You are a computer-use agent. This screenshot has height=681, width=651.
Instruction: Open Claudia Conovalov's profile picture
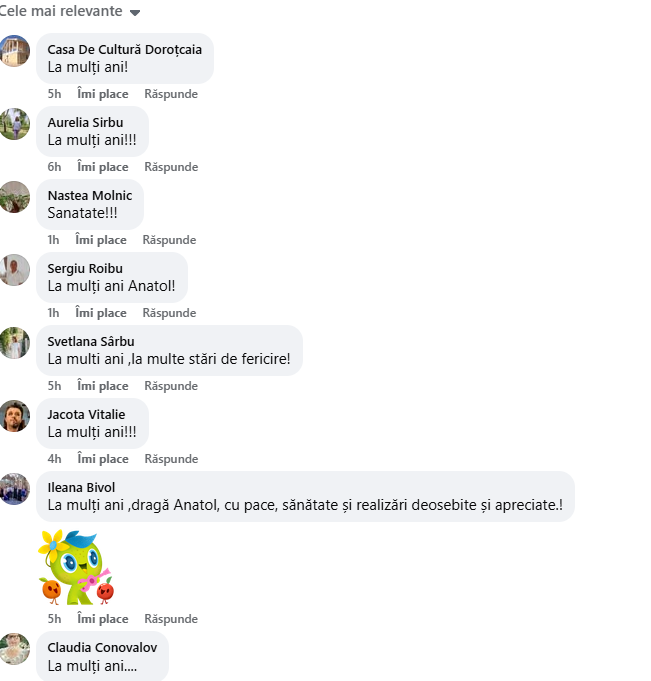point(14,649)
